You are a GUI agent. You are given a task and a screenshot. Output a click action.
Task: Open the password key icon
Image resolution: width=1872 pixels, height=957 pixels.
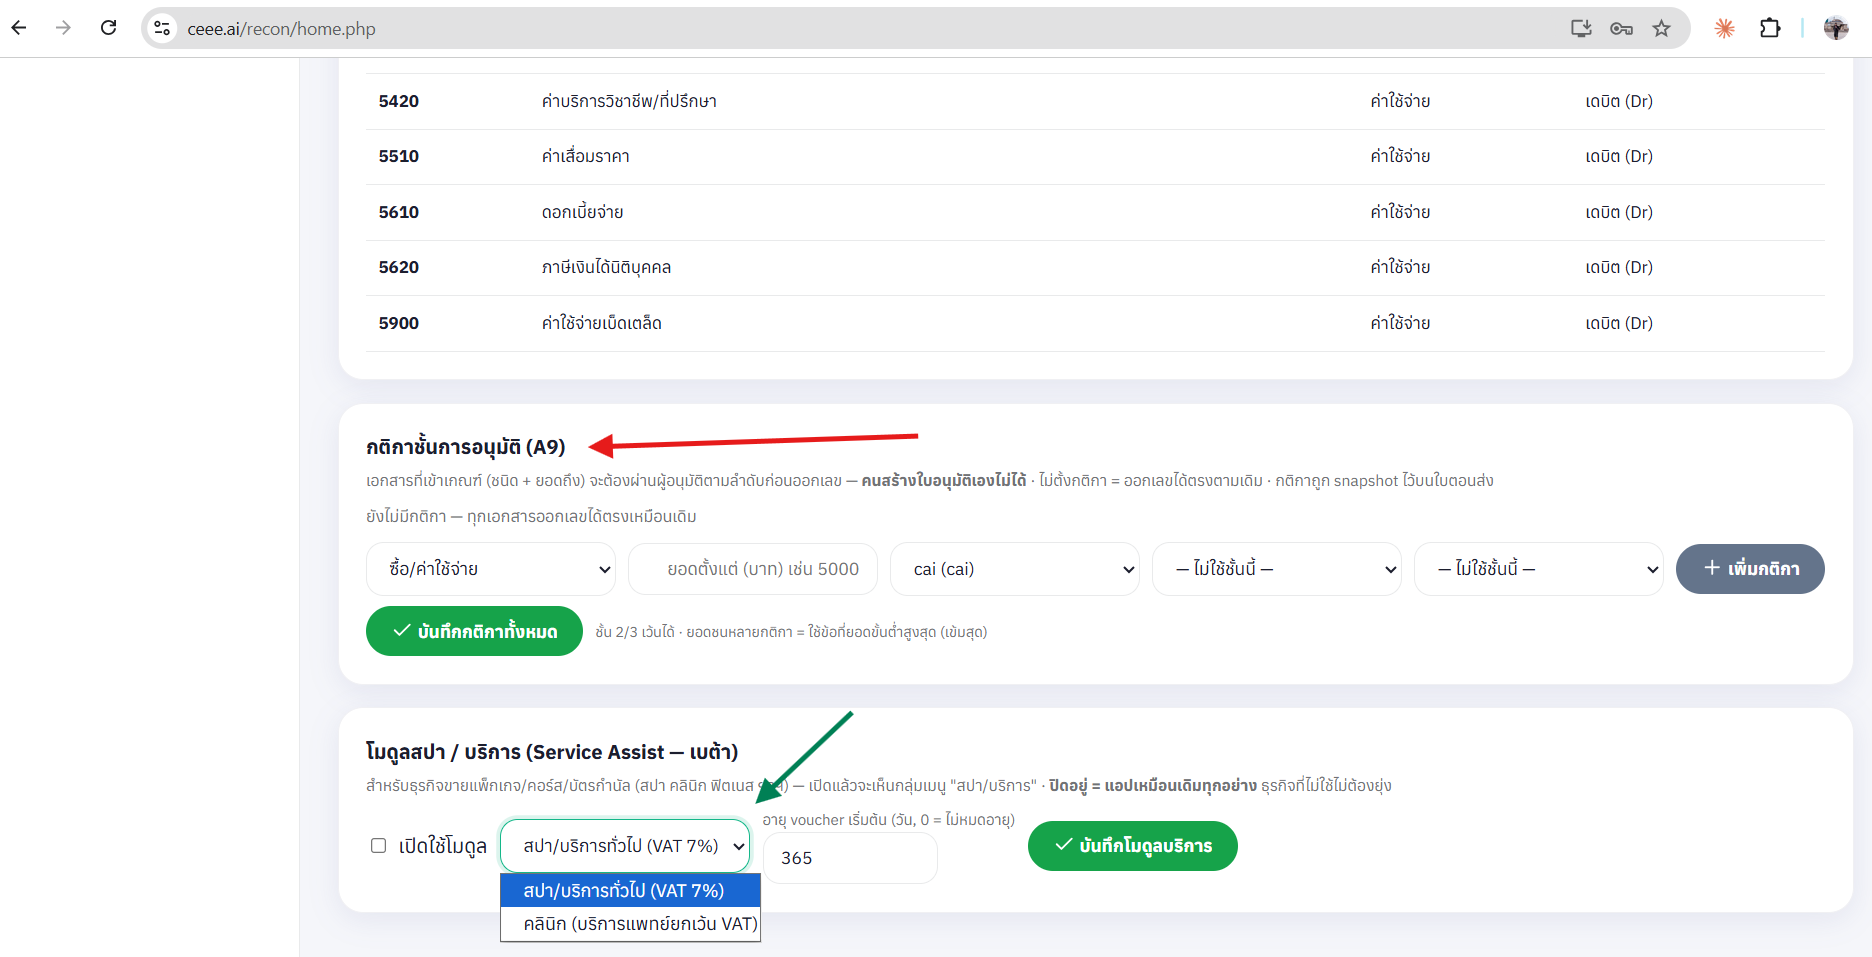click(1621, 28)
